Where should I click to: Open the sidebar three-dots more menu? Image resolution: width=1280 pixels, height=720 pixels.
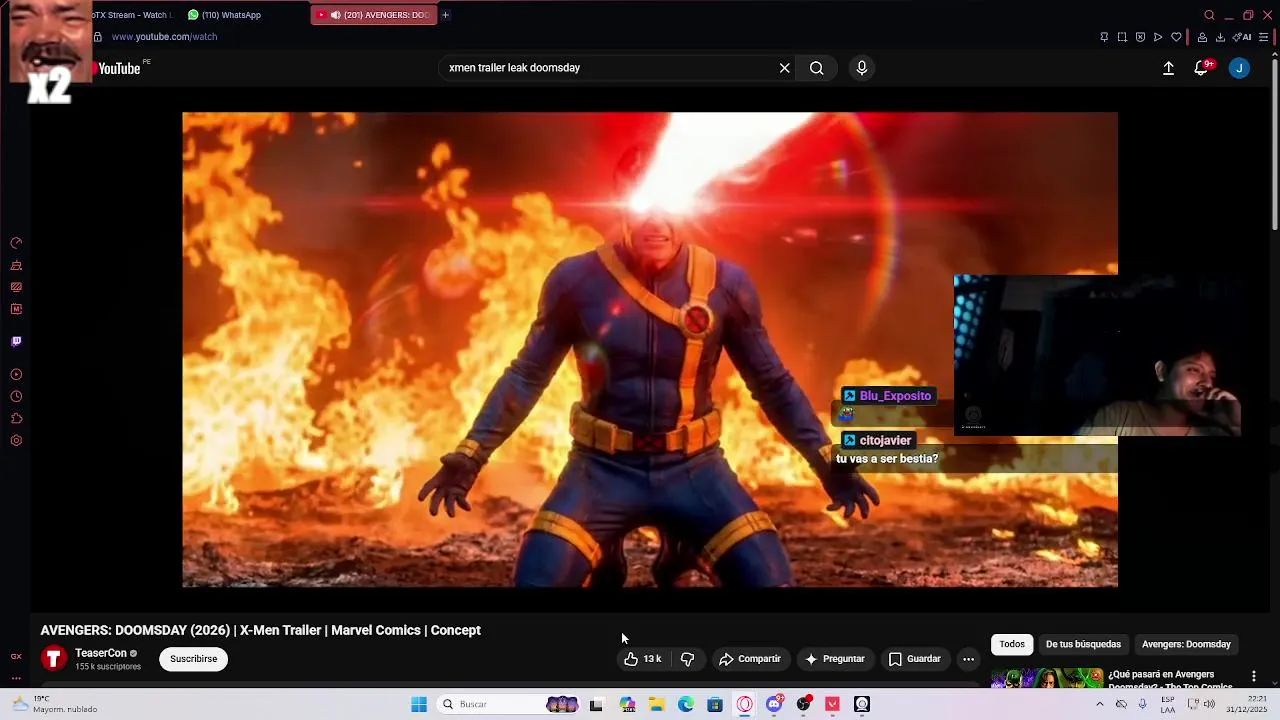[16, 678]
